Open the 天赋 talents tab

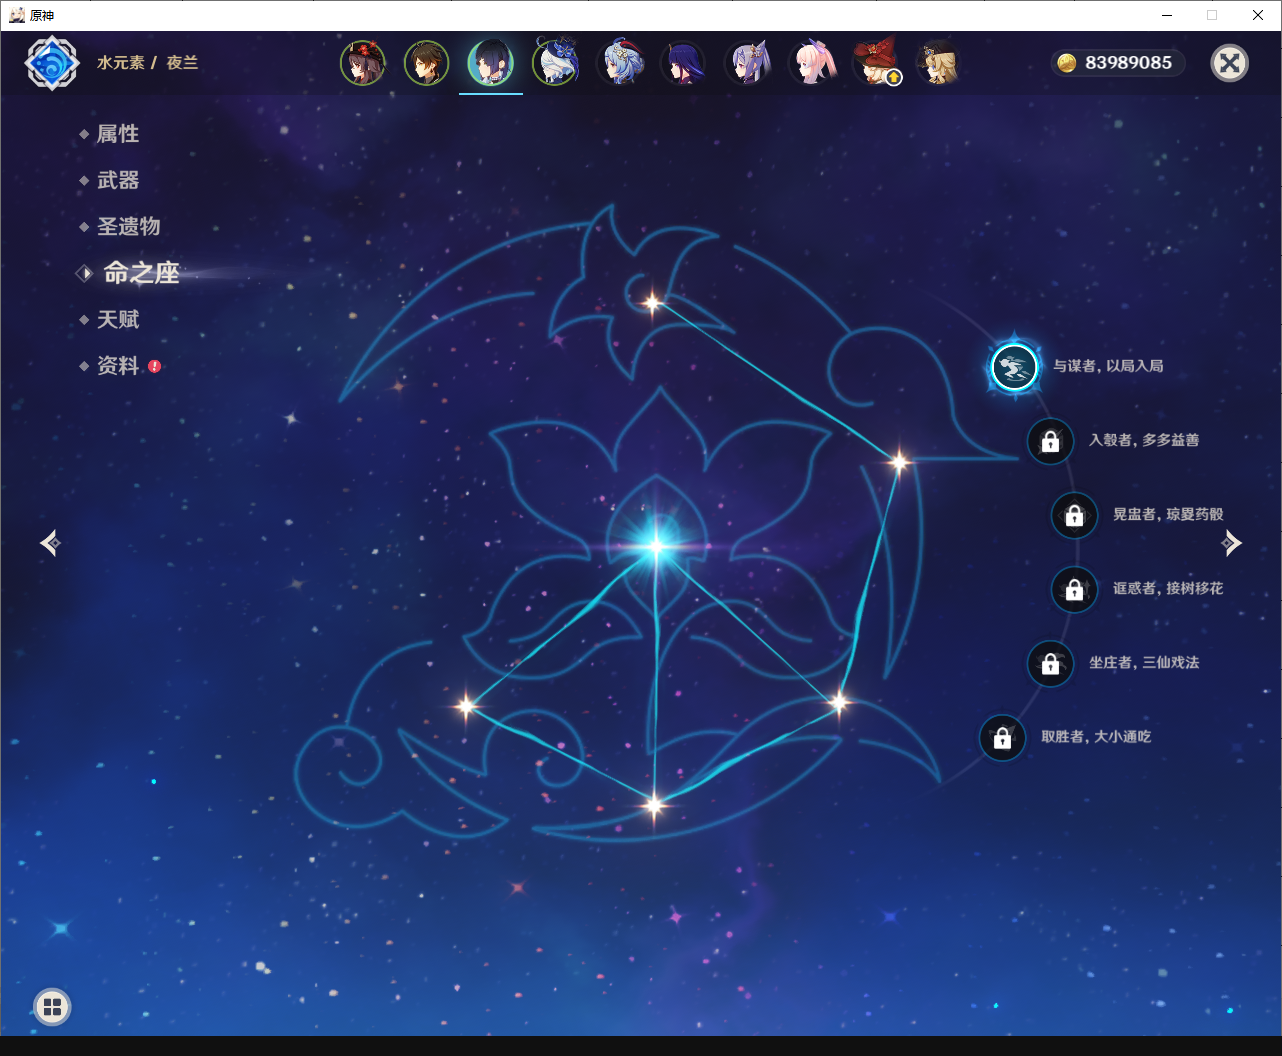tap(118, 319)
